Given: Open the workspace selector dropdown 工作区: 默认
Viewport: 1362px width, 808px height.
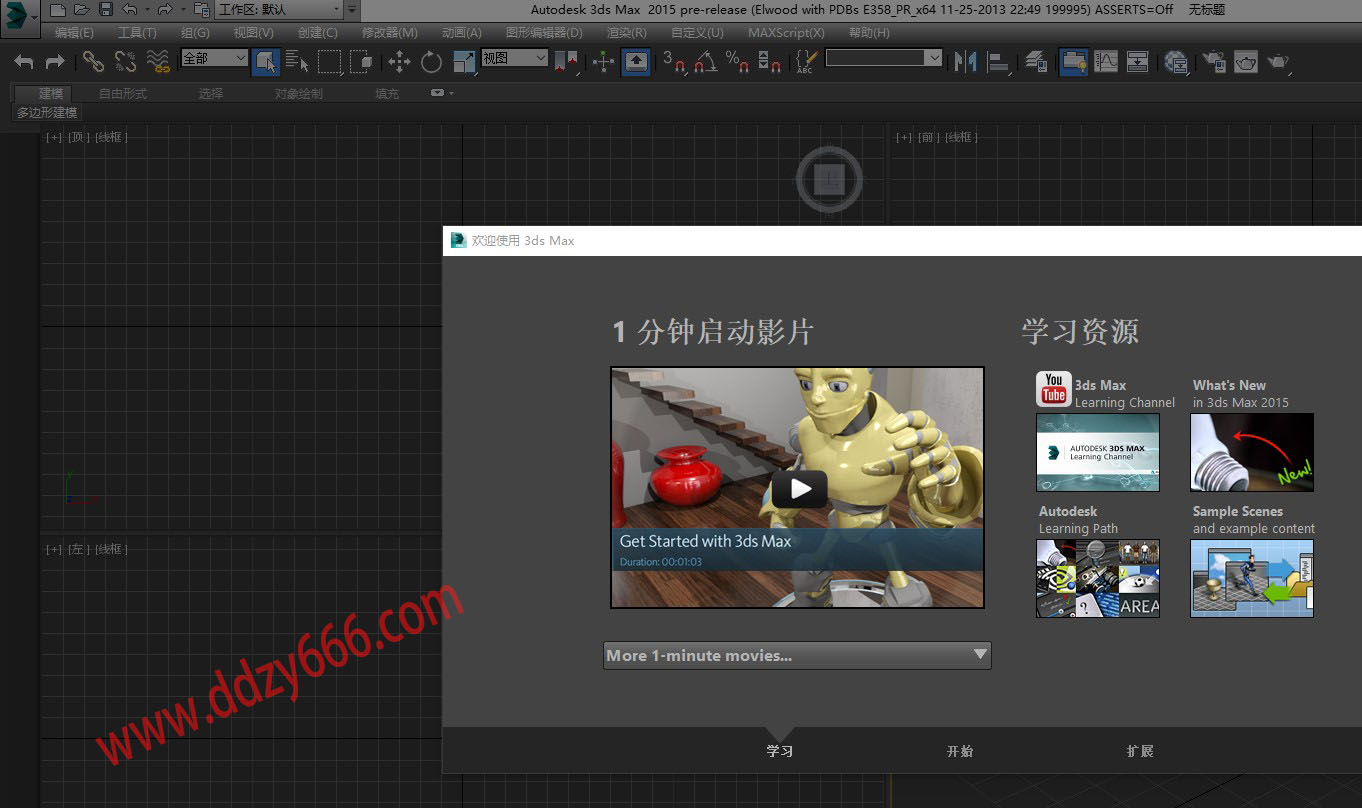Looking at the screenshot, I should coord(279,10).
